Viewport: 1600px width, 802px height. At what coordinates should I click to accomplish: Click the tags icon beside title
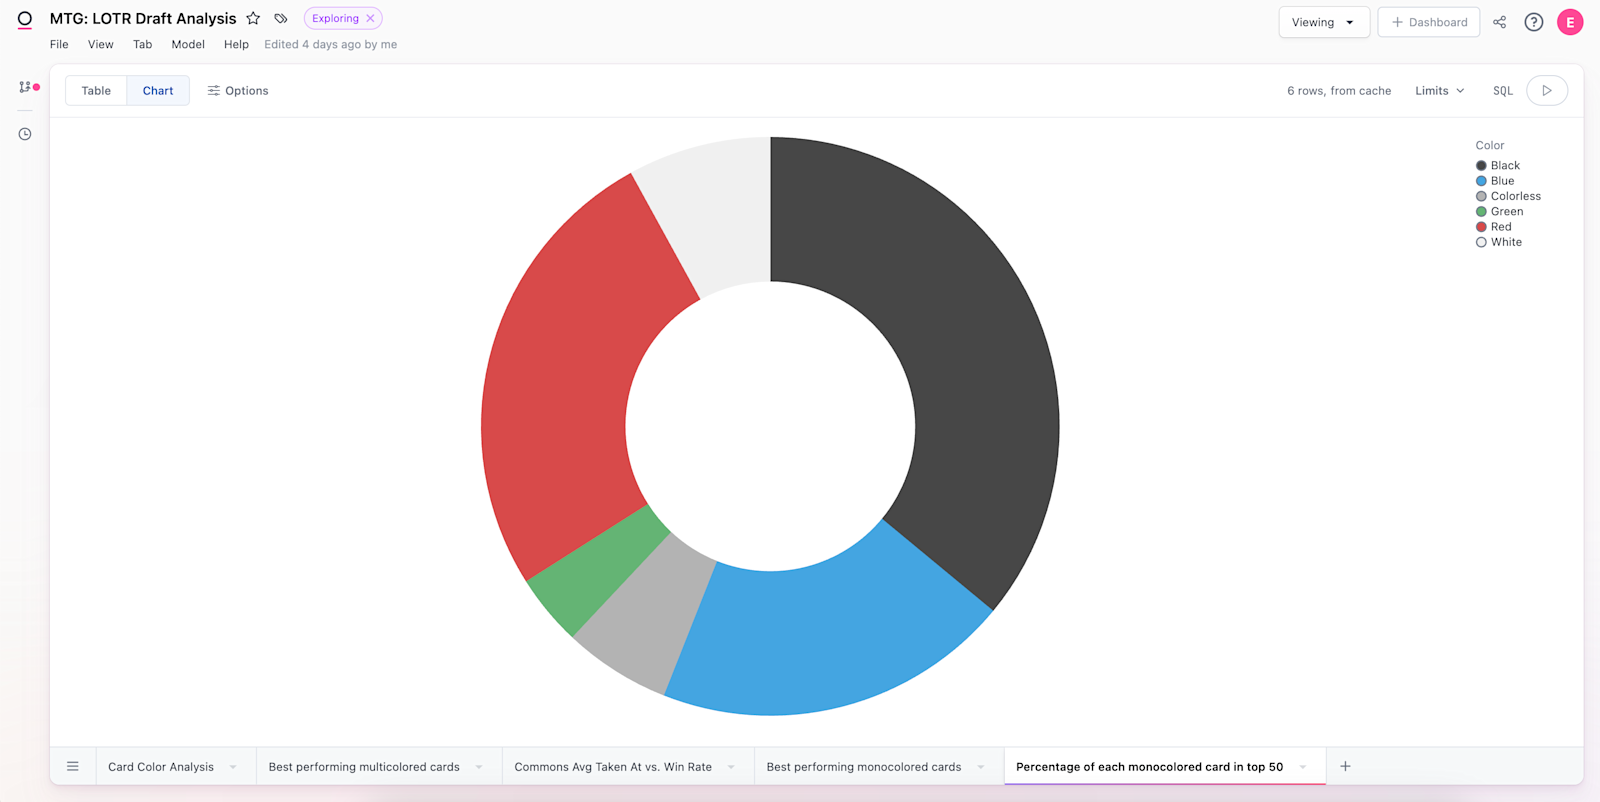[x=281, y=18]
